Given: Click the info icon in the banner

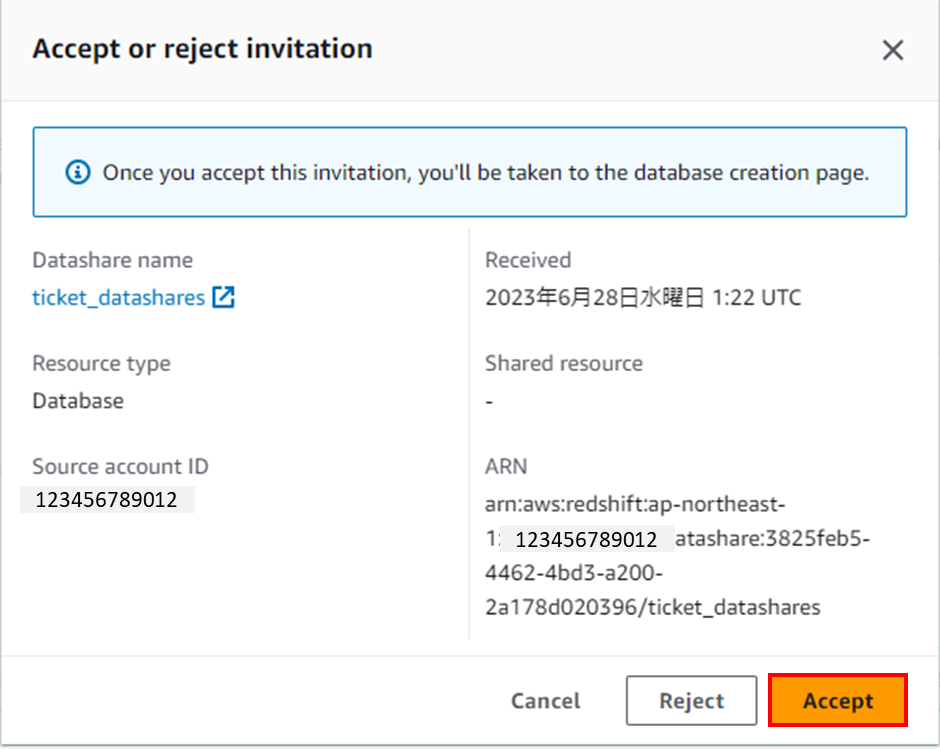Looking at the screenshot, I should click(x=78, y=172).
